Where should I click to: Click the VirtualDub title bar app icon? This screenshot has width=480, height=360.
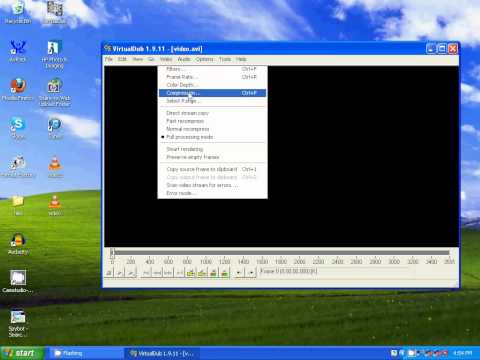[x=107, y=49]
